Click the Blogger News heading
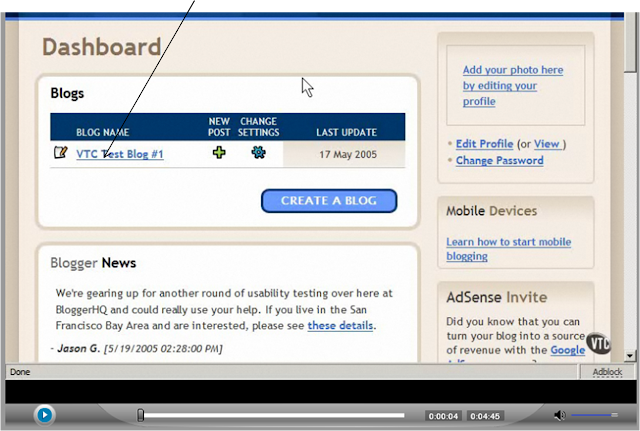This screenshot has height=431, width=640. [93, 263]
